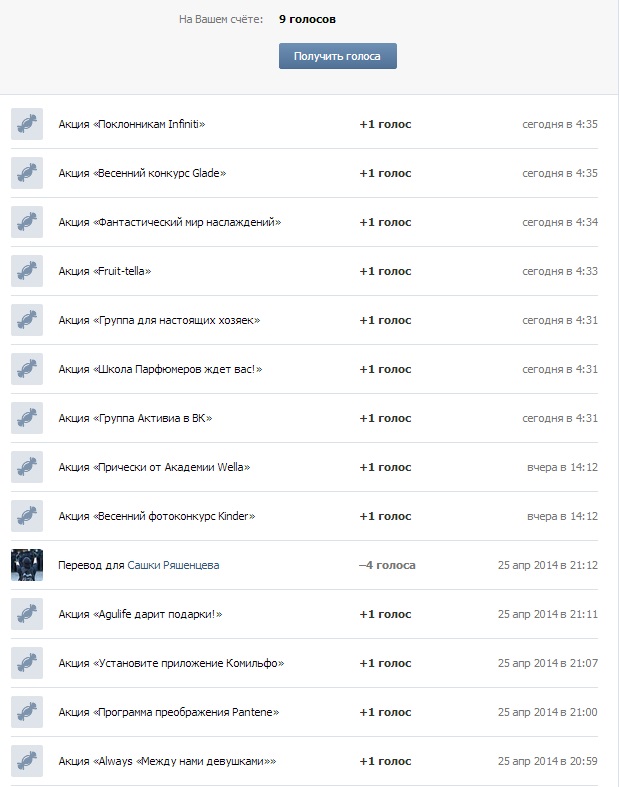Click candy icon beside 'Agulife дарит подарки!'
Image resolution: width=619 pixels, height=787 pixels.
coord(27,614)
